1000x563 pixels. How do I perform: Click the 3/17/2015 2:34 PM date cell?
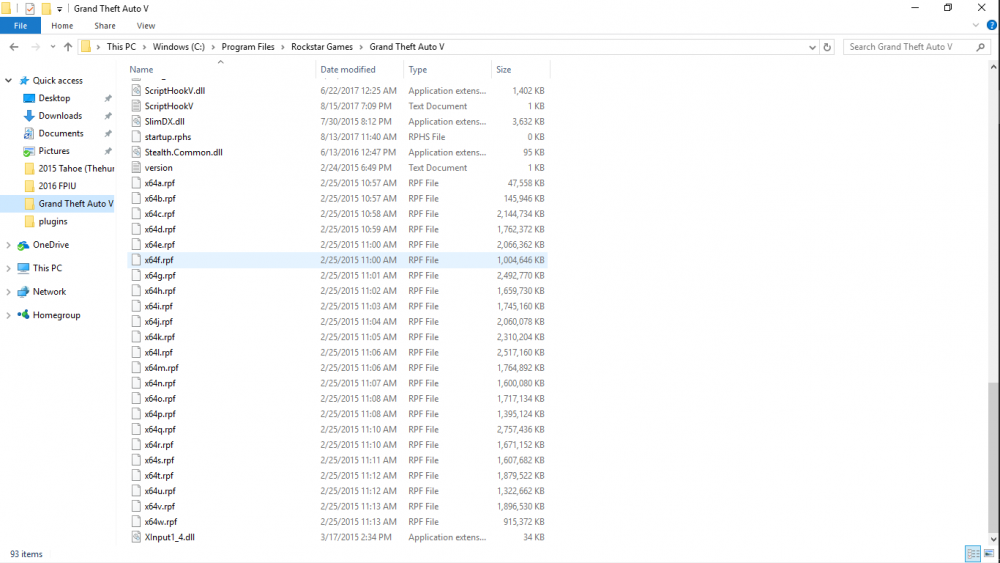pos(356,537)
